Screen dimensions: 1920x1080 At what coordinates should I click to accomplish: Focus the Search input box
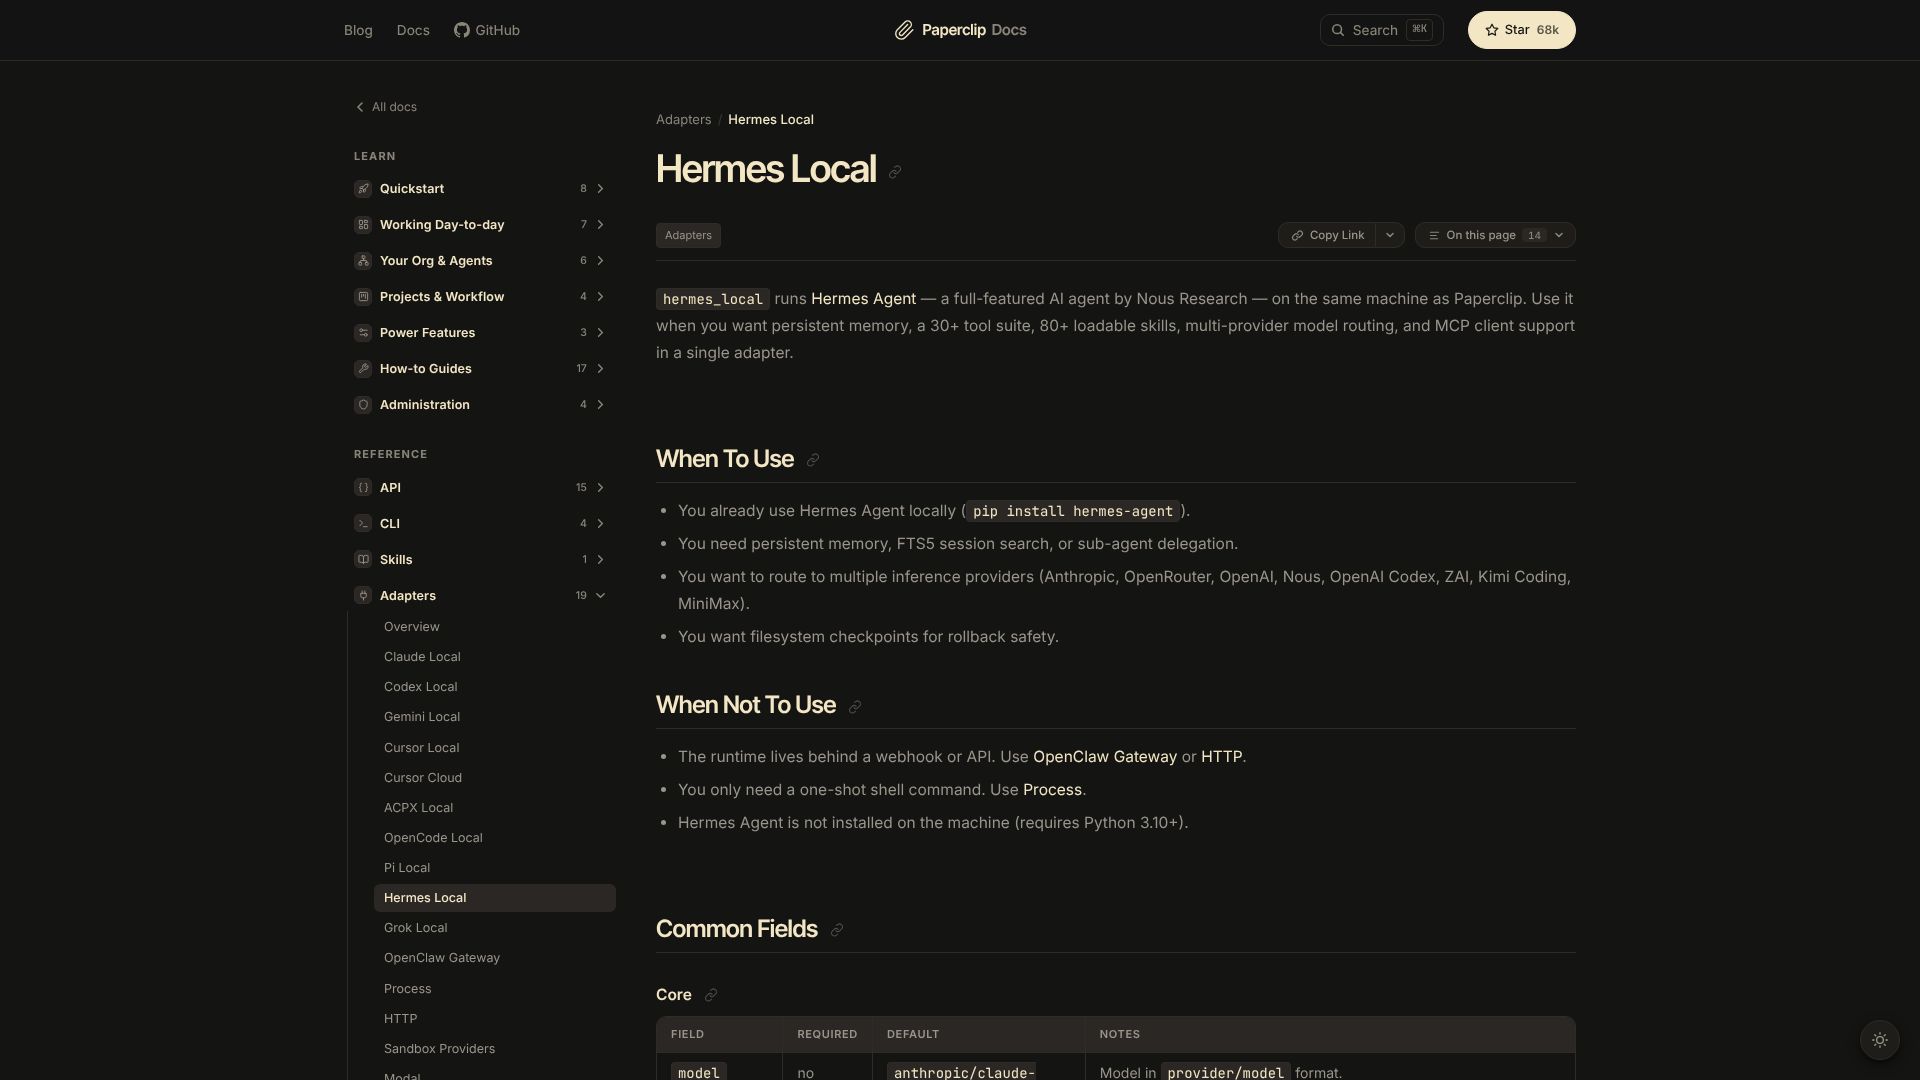[1381, 30]
